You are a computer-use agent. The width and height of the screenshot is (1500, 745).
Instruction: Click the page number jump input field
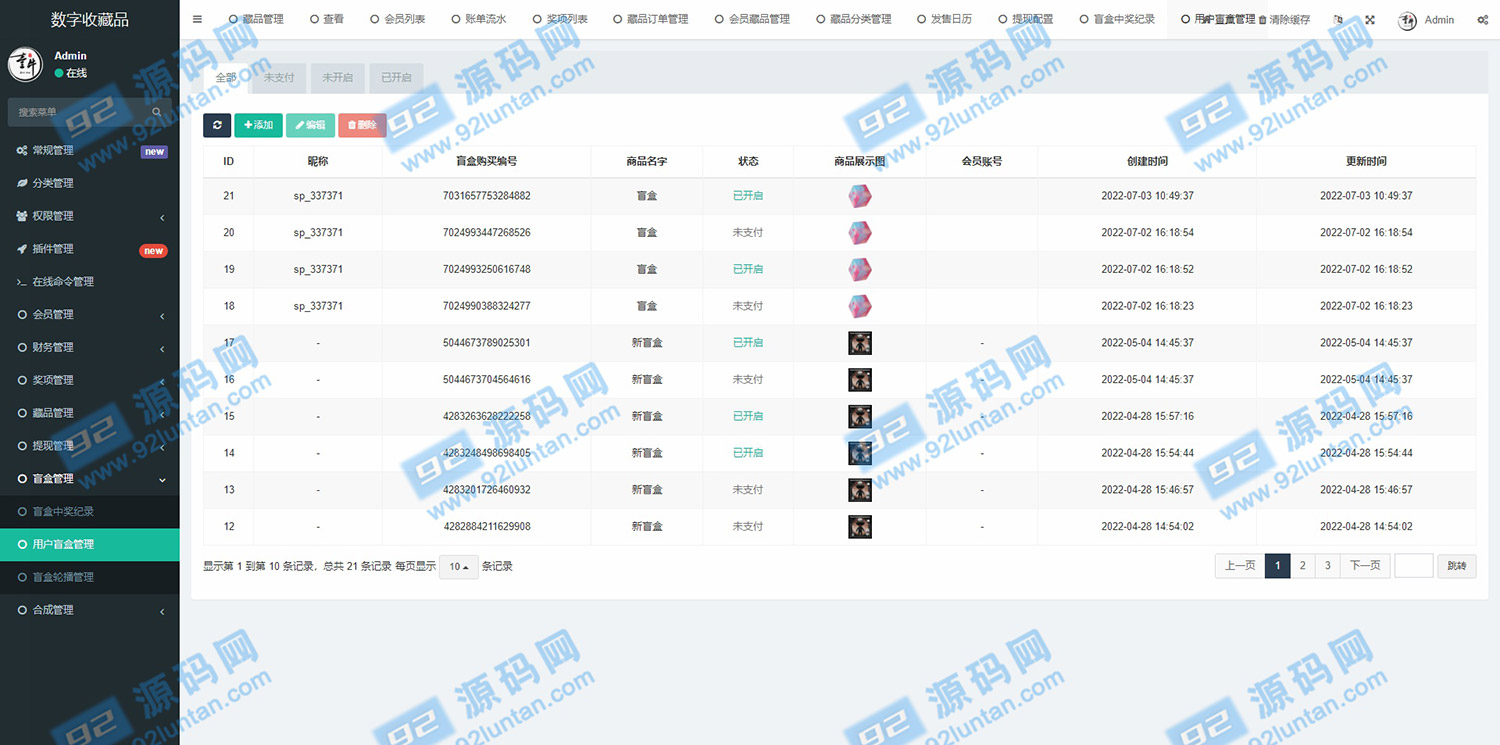click(1413, 566)
